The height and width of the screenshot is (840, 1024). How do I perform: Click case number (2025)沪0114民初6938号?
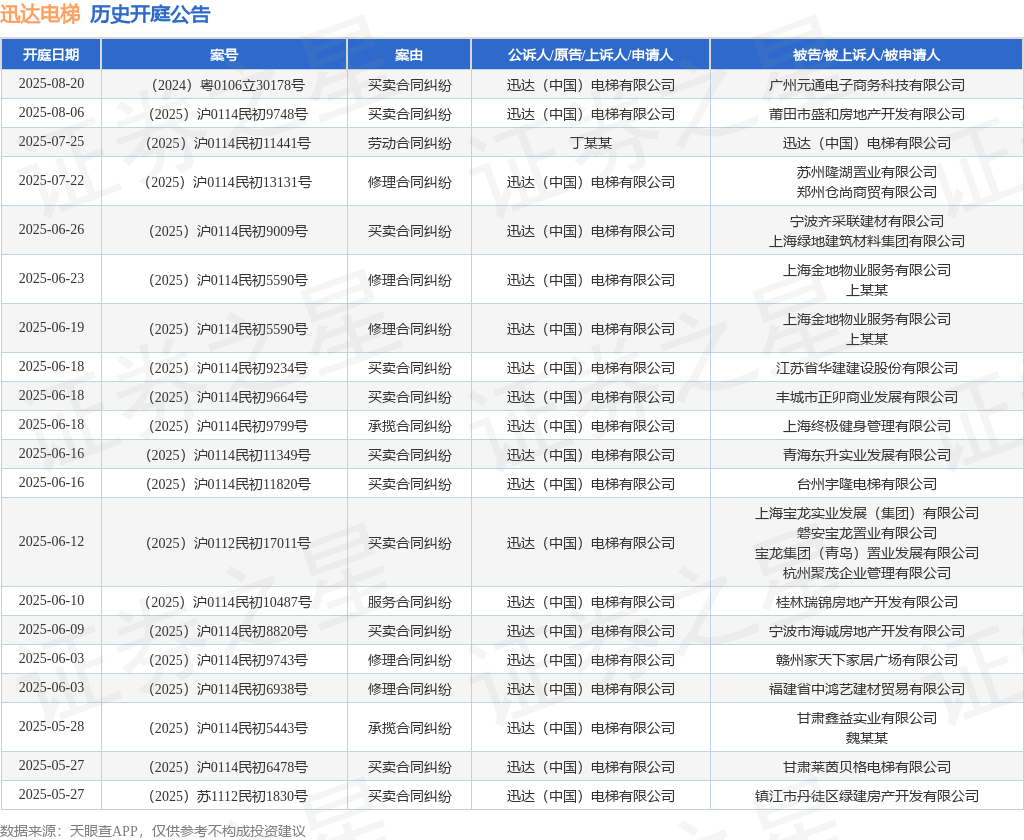point(224,689)
